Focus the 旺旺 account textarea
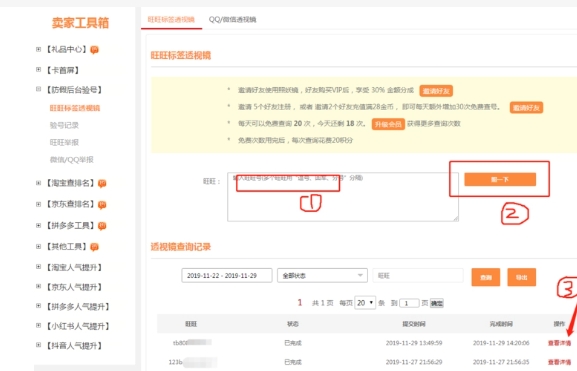This screenshot has height=371, width=577. (343, 197)
